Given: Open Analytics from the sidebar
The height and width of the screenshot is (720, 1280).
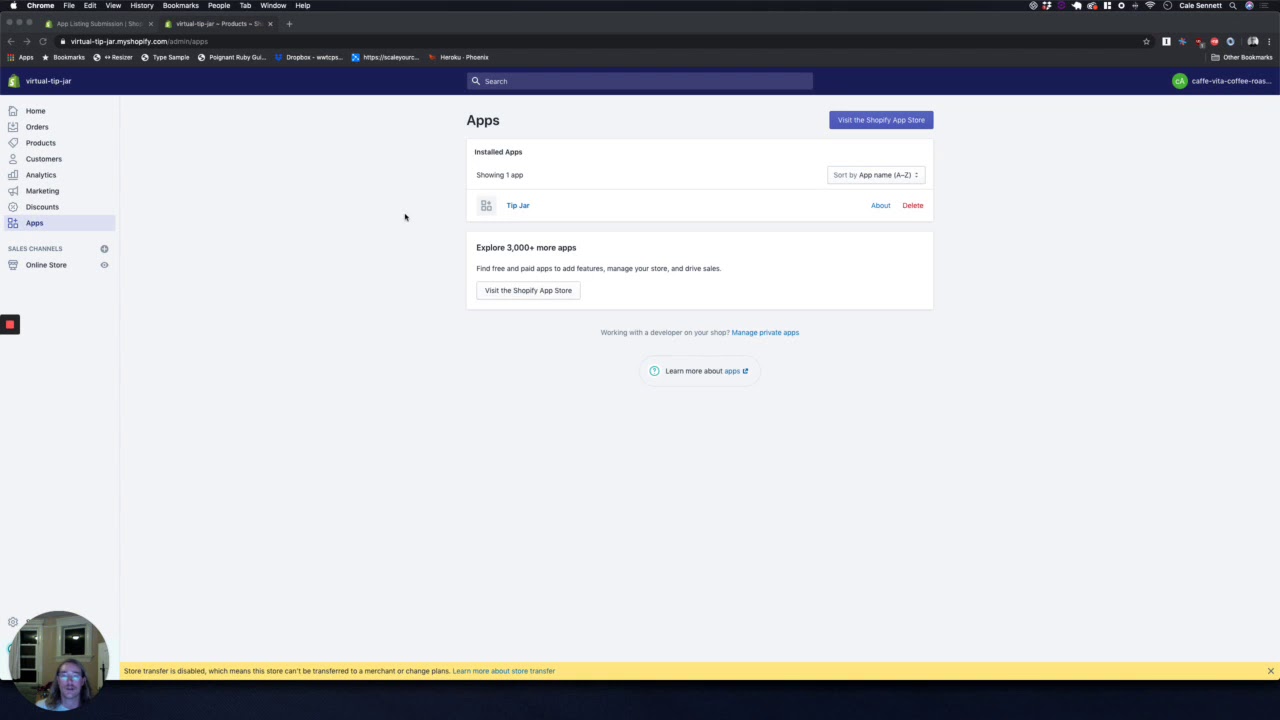Looking at the screenshot, I should pos(41,175).
